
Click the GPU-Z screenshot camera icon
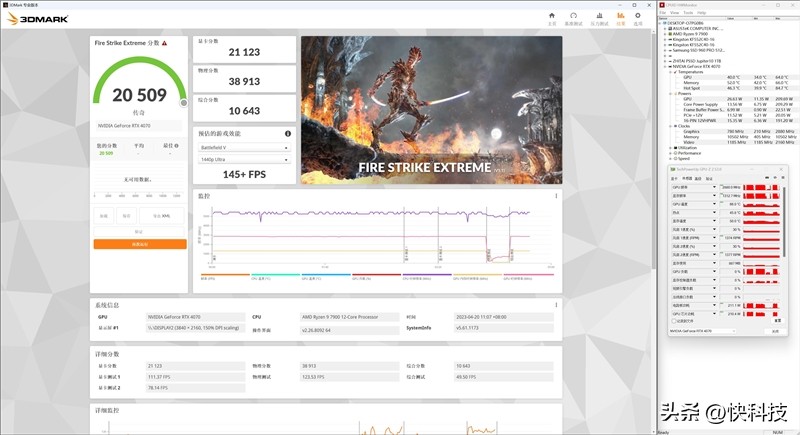[x=767, y=177]
